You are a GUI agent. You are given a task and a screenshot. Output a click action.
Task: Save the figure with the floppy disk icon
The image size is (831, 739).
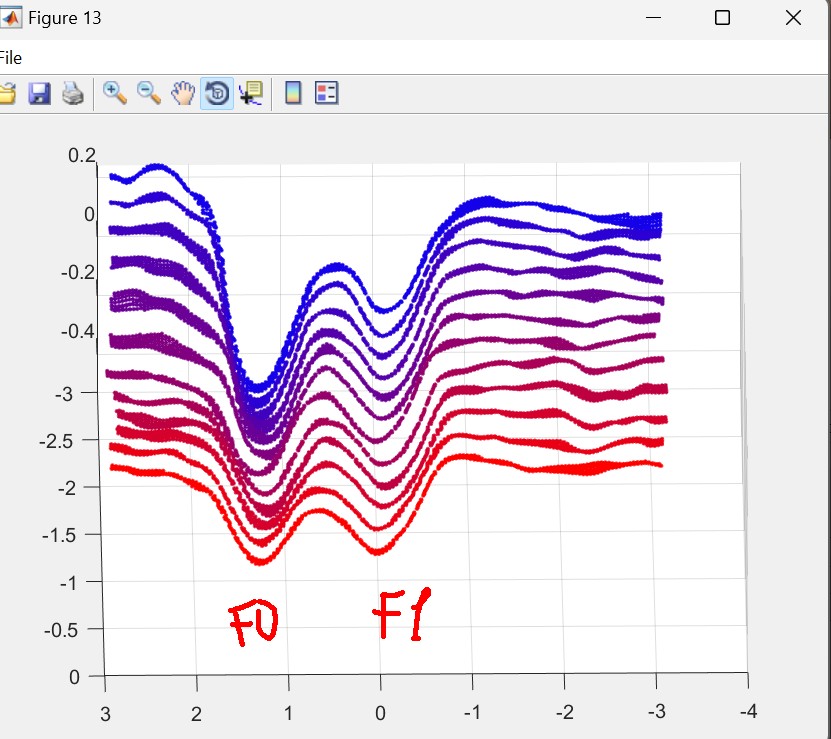[39, 94]
